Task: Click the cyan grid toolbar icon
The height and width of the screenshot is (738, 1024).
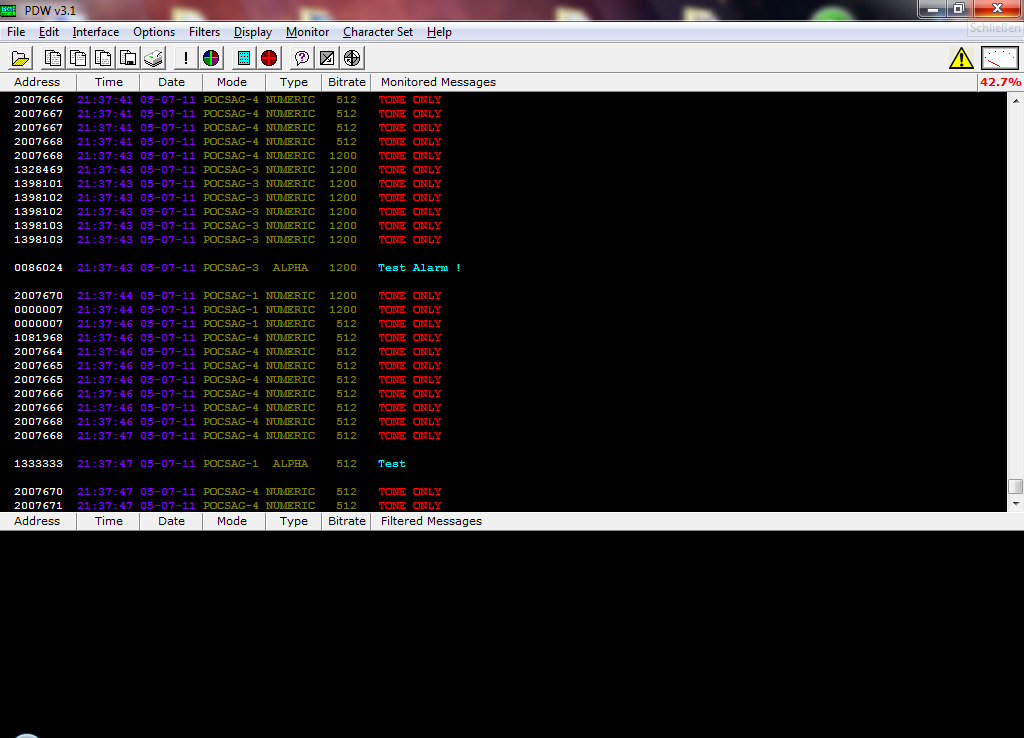Action: tap(243, 58)
